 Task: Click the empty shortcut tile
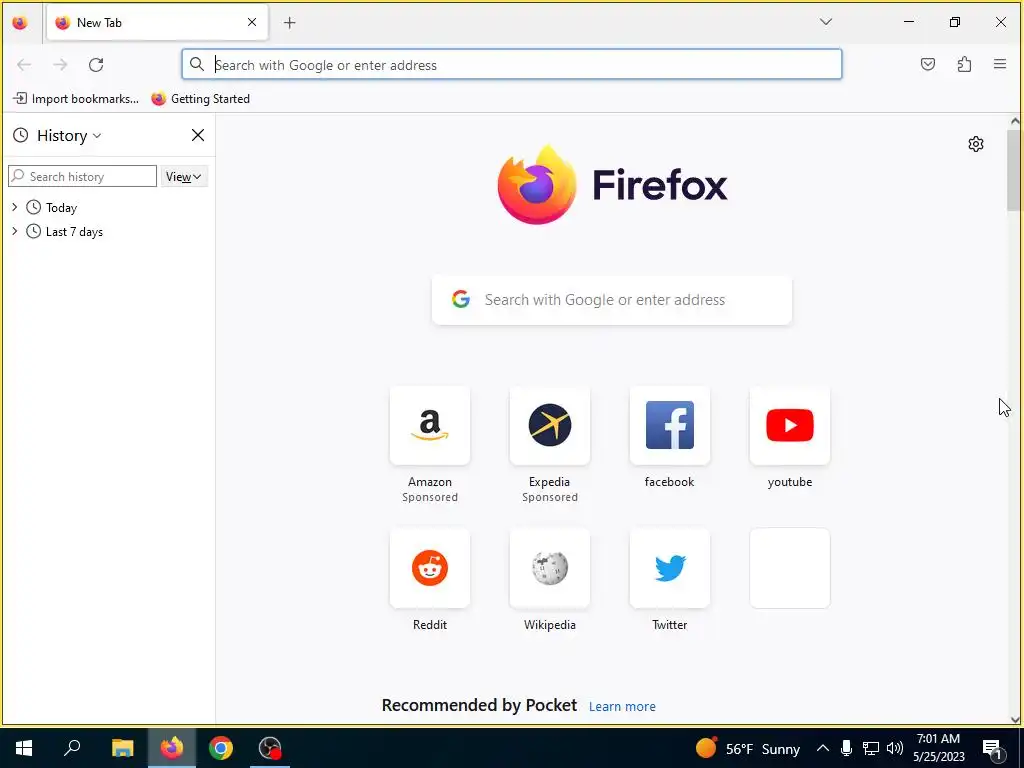[790, 568]
